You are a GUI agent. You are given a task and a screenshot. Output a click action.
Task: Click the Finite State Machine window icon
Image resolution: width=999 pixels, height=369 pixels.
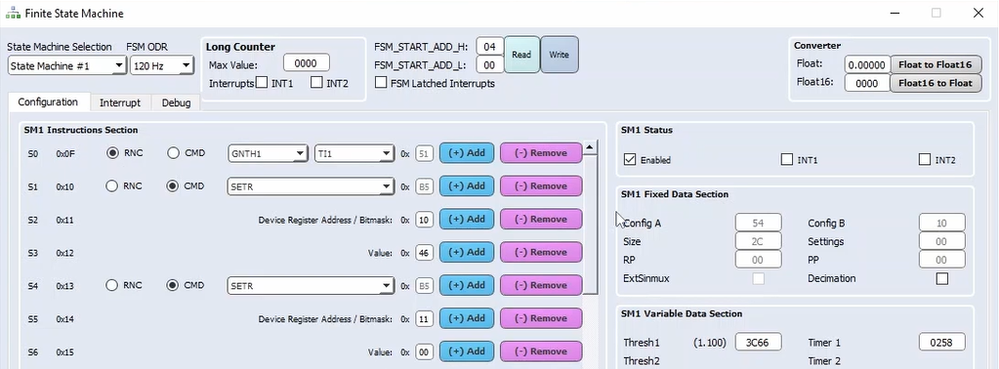(x=12, y=13)
